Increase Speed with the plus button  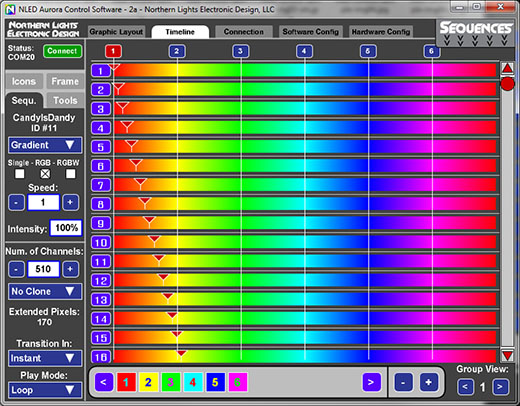[70, 202]
